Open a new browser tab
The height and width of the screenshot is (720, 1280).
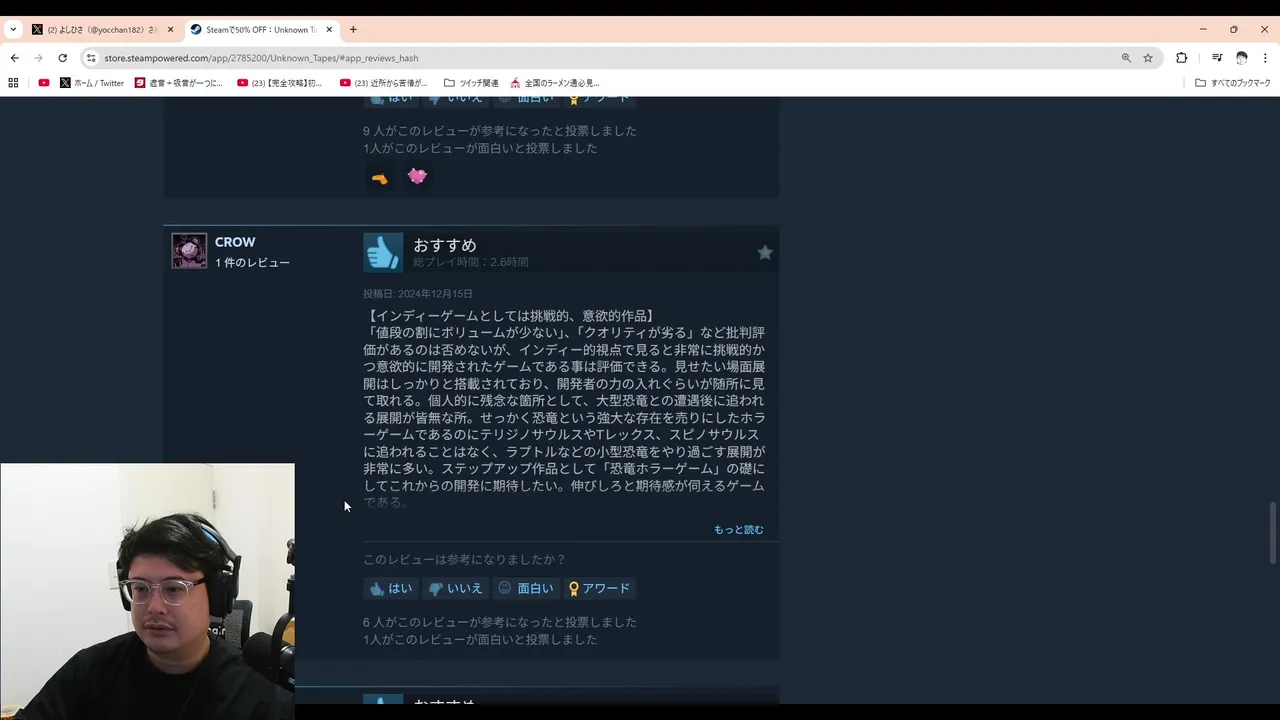coord(353,30)
